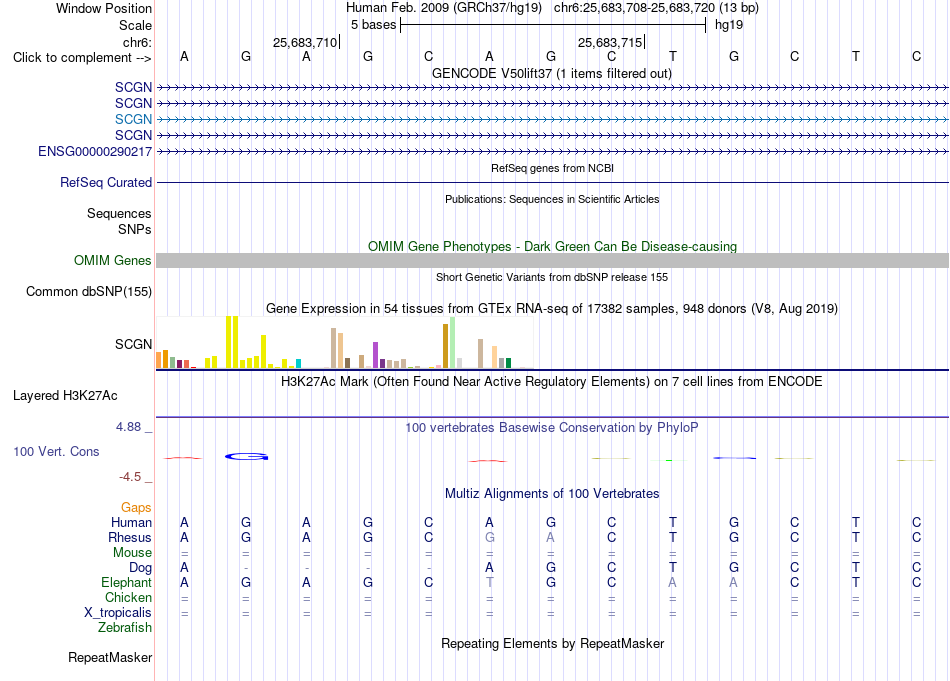The width and height of the screenshot is (950, 681).
Task: Click the 'RepeatMasker' track label
Action: pyautogui.click(x=110, y=657)
